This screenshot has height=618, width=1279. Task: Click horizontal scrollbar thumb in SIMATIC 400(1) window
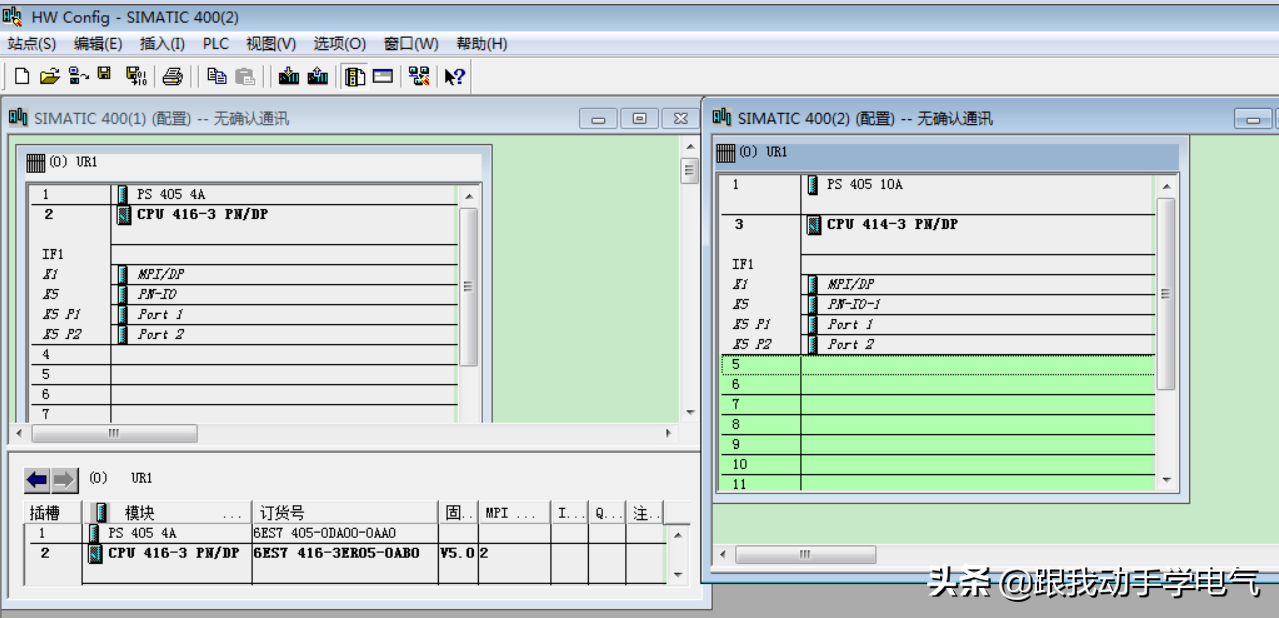(114, 434)
